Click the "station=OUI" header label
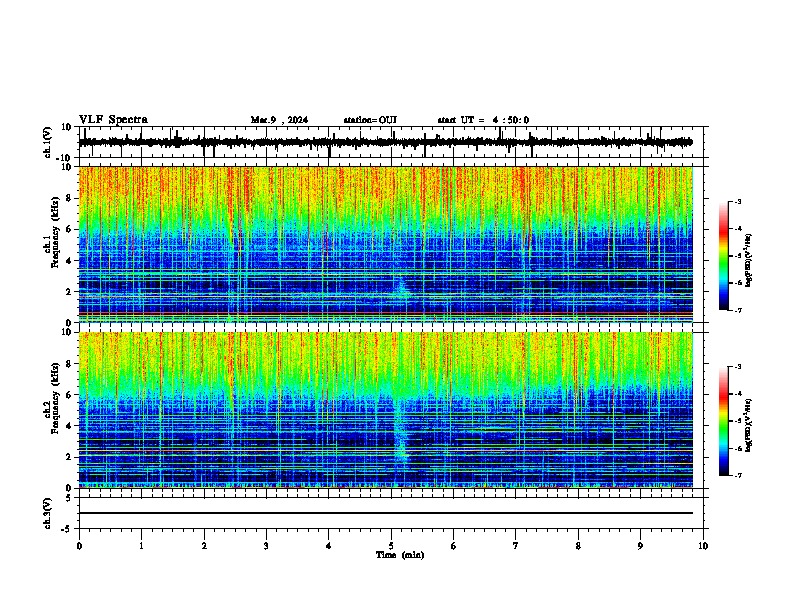The height and width of the screenshot is (612, 792). pyautogui.click(x=370, y=120)
